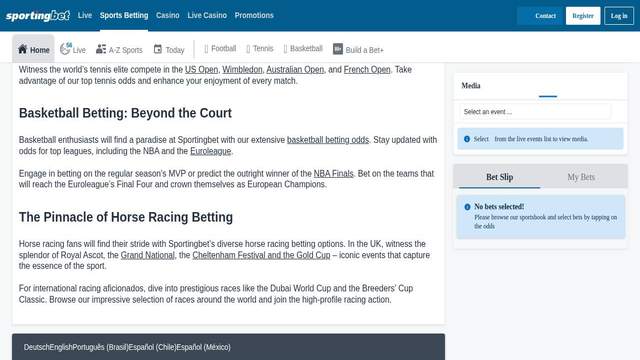
Task: Click the info icon in media notice
Action: click(x=467, y=139)
